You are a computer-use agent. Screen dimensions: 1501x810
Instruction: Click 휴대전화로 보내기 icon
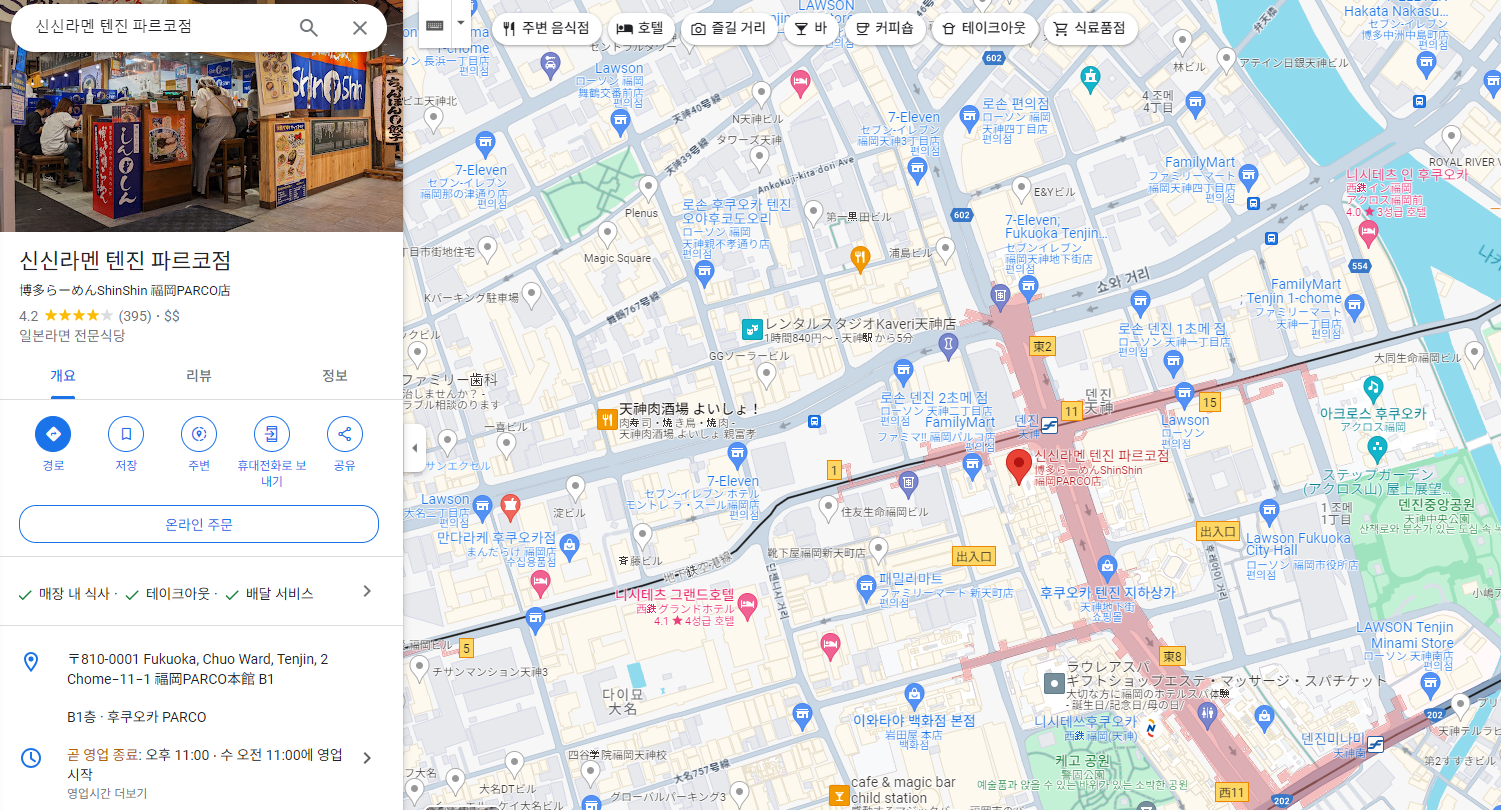click(x=272, y=434)
